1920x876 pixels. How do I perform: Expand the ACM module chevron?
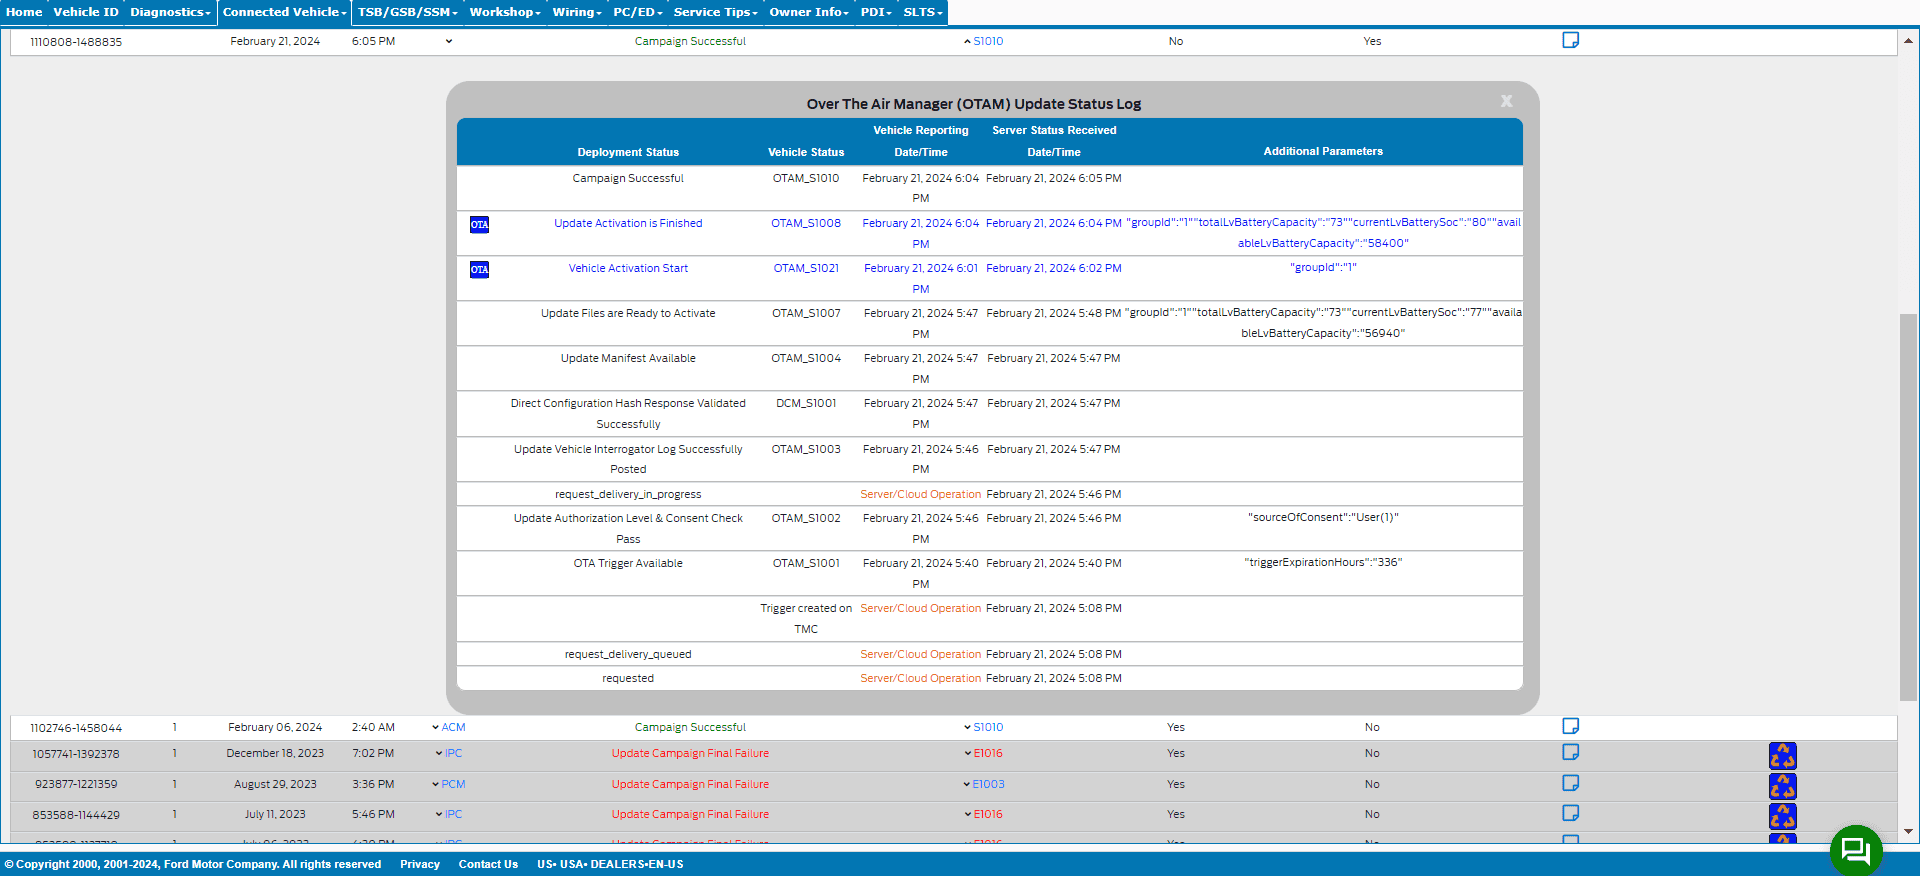click(435, 728)
